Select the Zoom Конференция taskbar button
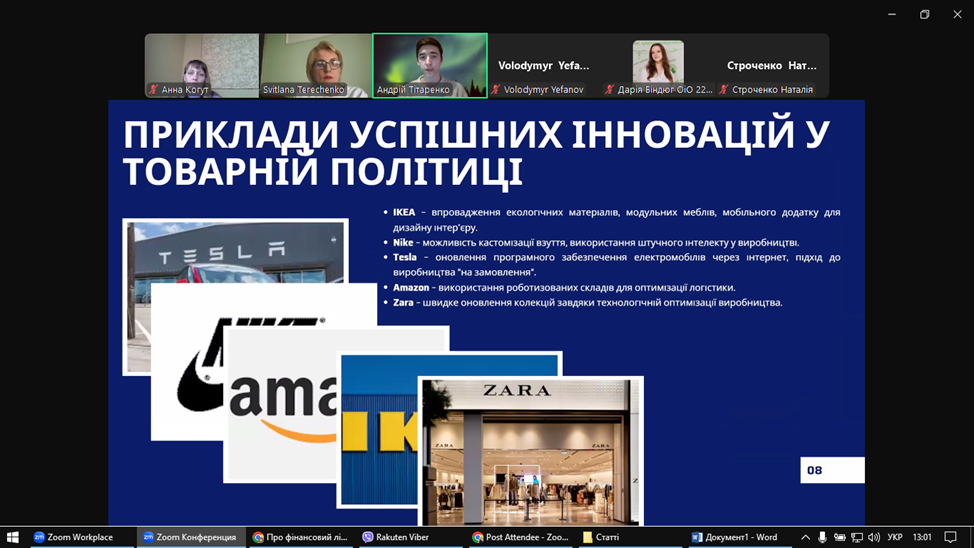This screenshot has height=548, width=974. point(190,537)
